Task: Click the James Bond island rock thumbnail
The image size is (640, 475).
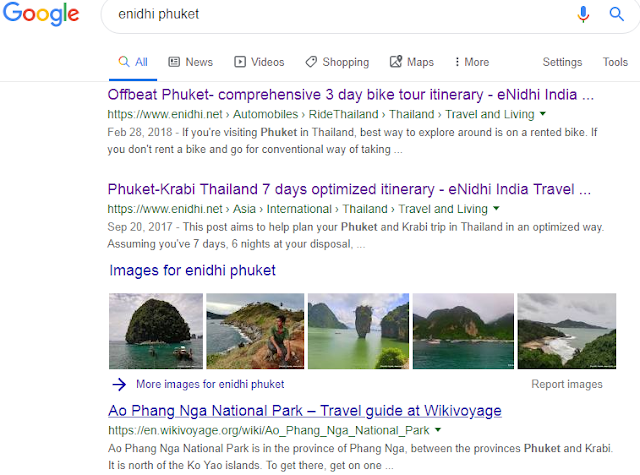Action: coord(358,331)
